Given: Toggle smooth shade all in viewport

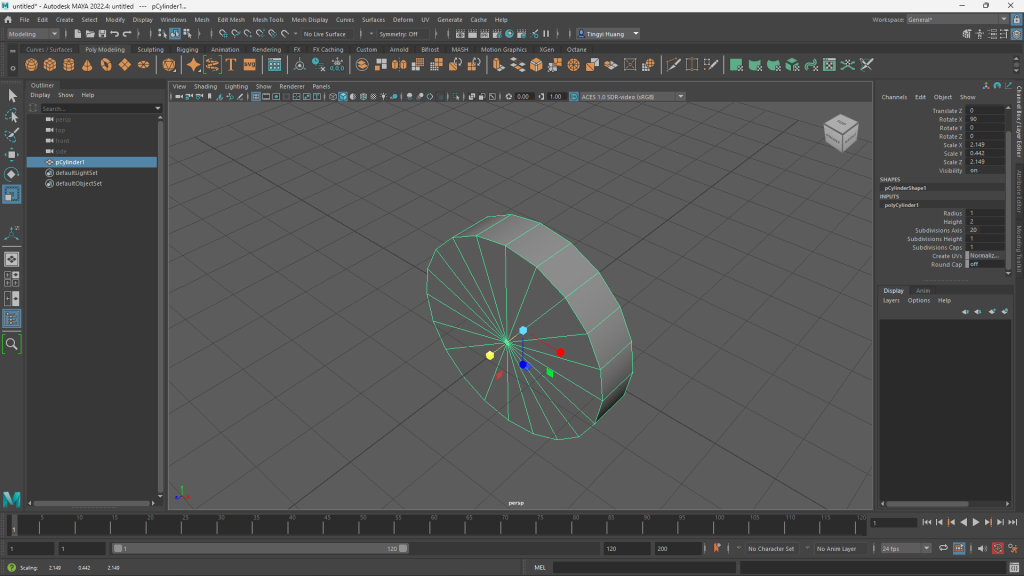Looking at the screenshot, I should pyautogui.click(x=343, y=97).
